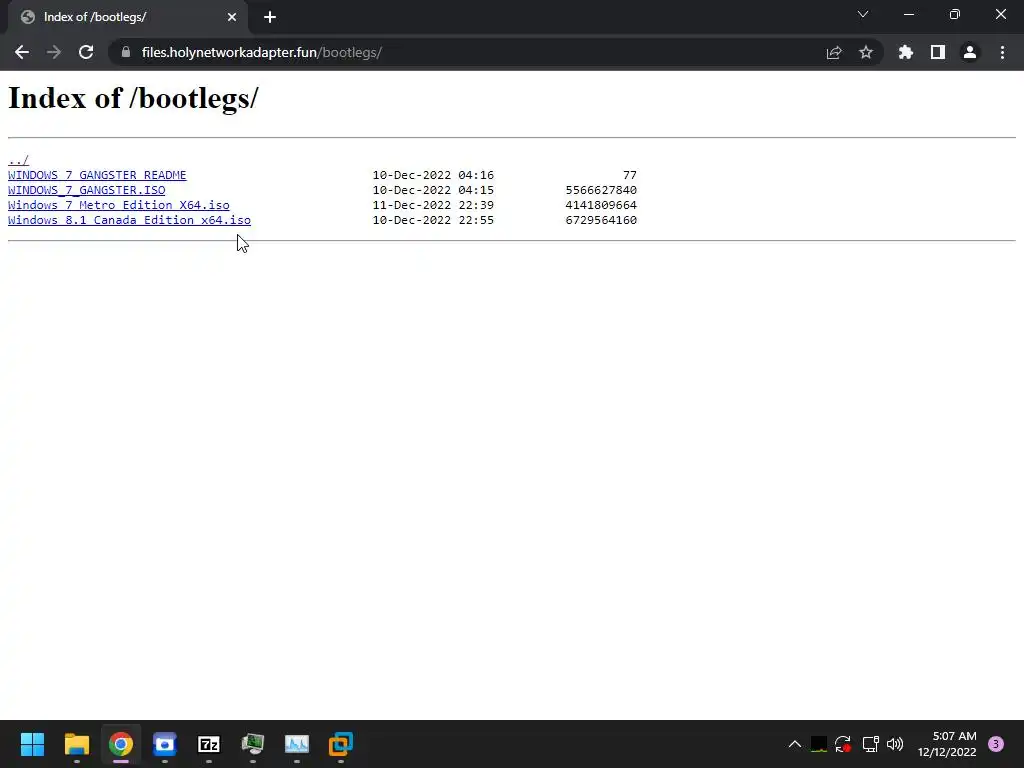
Task: Open the volume control in the tray
Action: click(895, 744)
